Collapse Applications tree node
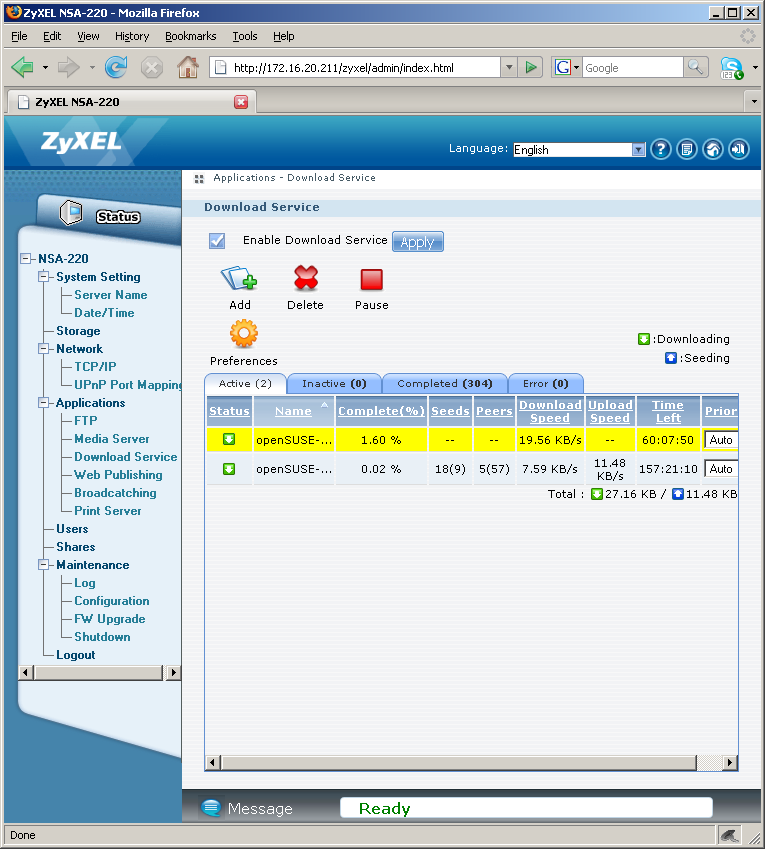This screenshot has width=765, height=849. [x=43, y=403]
